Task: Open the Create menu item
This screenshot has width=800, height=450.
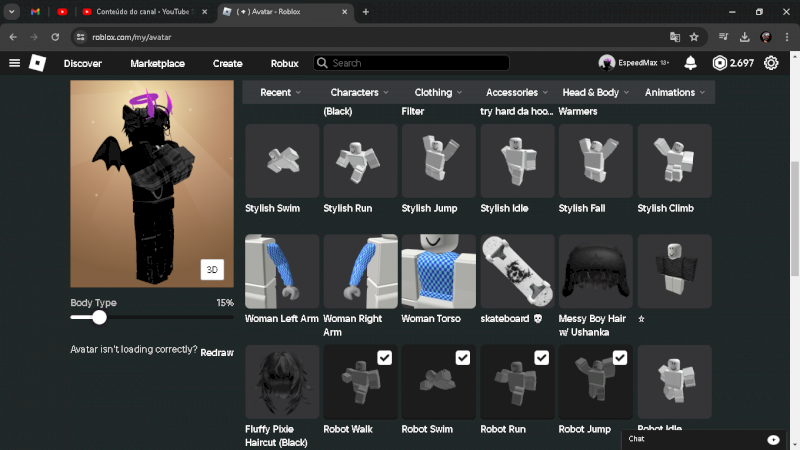Action: point(227,63)
